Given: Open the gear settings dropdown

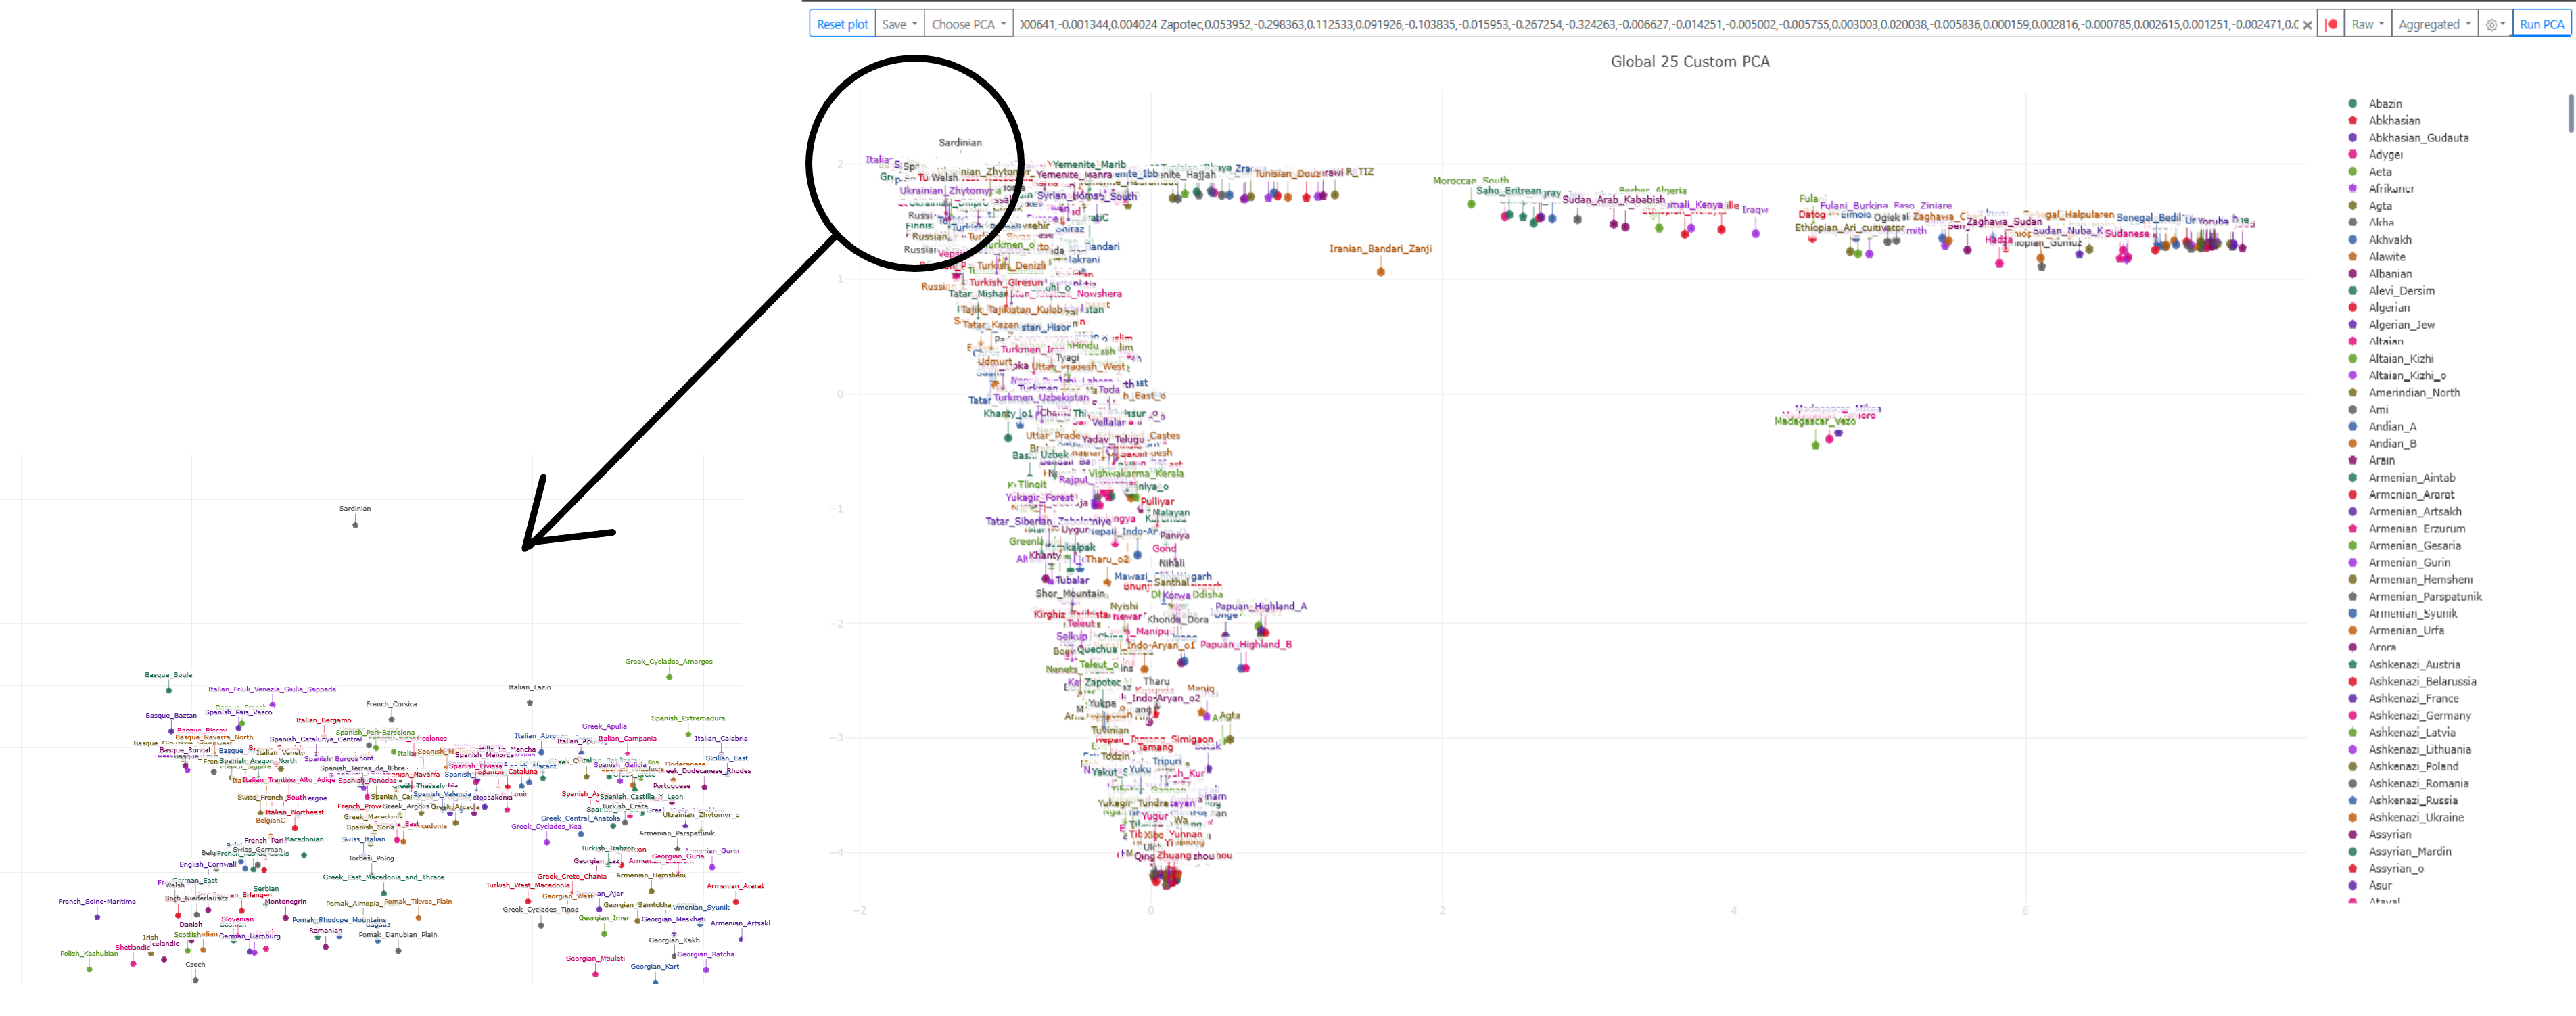Looking at the screenshot, I should (x=2494, y=24).
